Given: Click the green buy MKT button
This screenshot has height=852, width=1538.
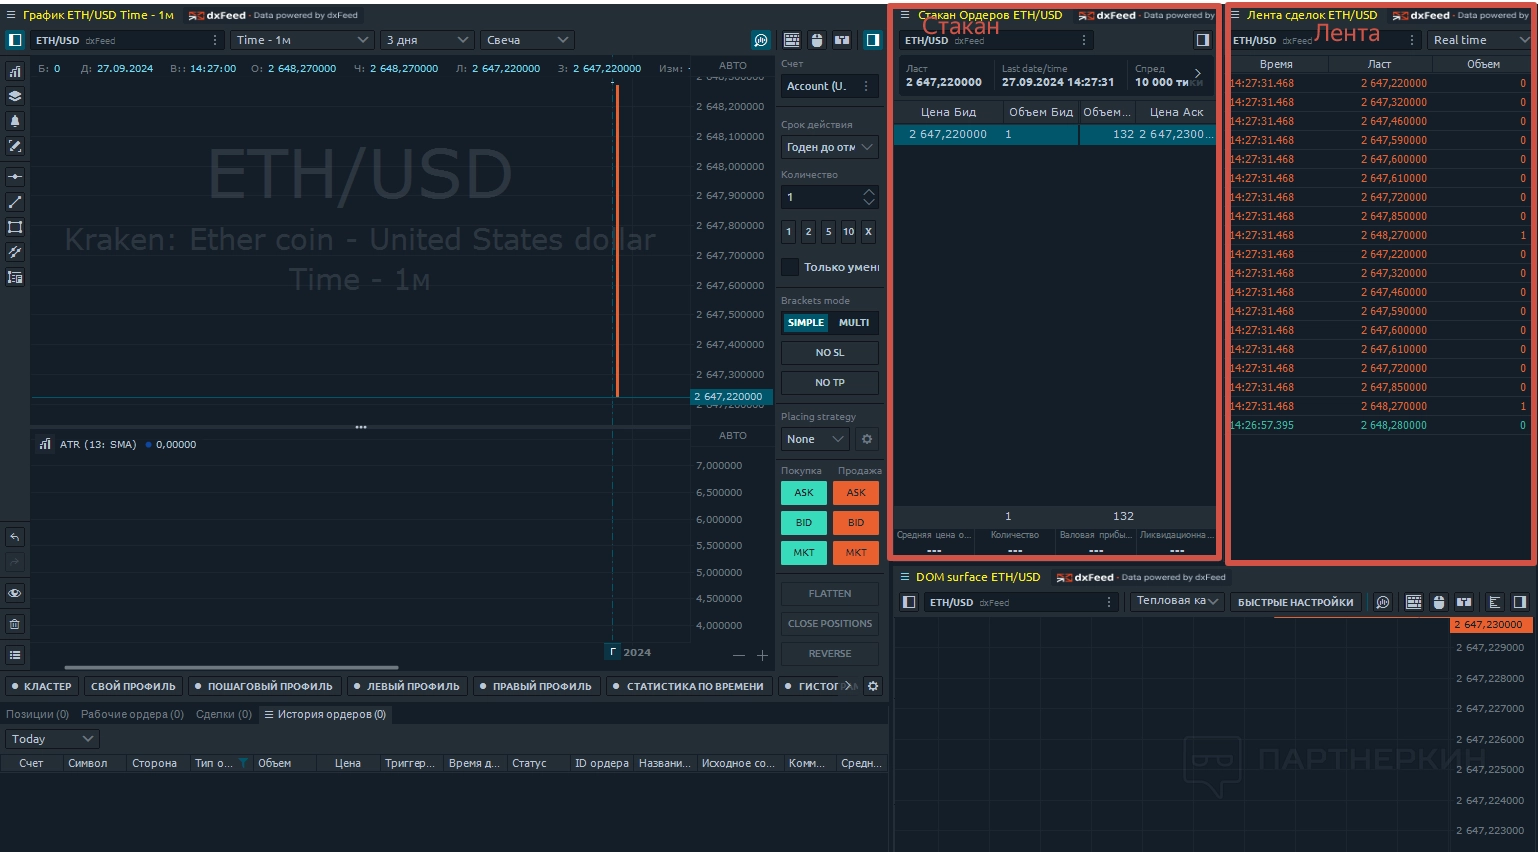Looking at the screenshot, I should (x=804, y=552).
